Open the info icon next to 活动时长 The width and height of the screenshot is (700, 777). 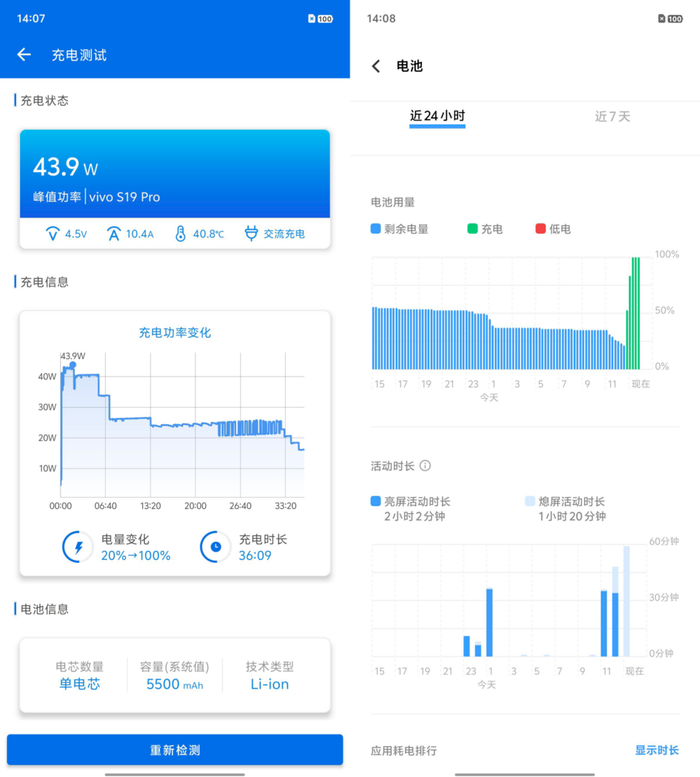(425, 466)
